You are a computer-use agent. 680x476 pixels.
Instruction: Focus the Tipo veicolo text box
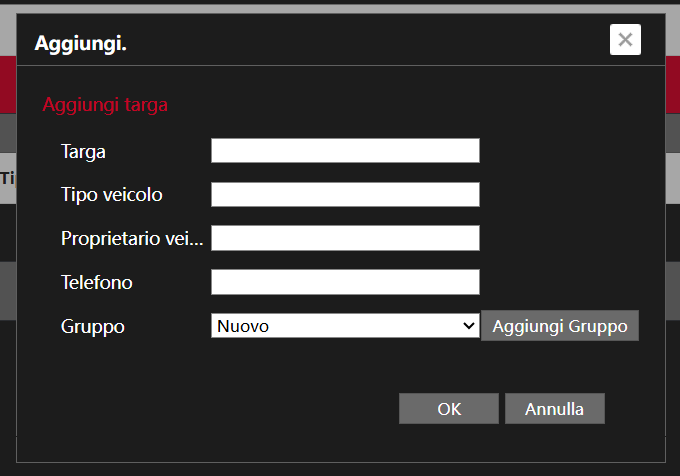pyautogui.click(x=345, y=195)
